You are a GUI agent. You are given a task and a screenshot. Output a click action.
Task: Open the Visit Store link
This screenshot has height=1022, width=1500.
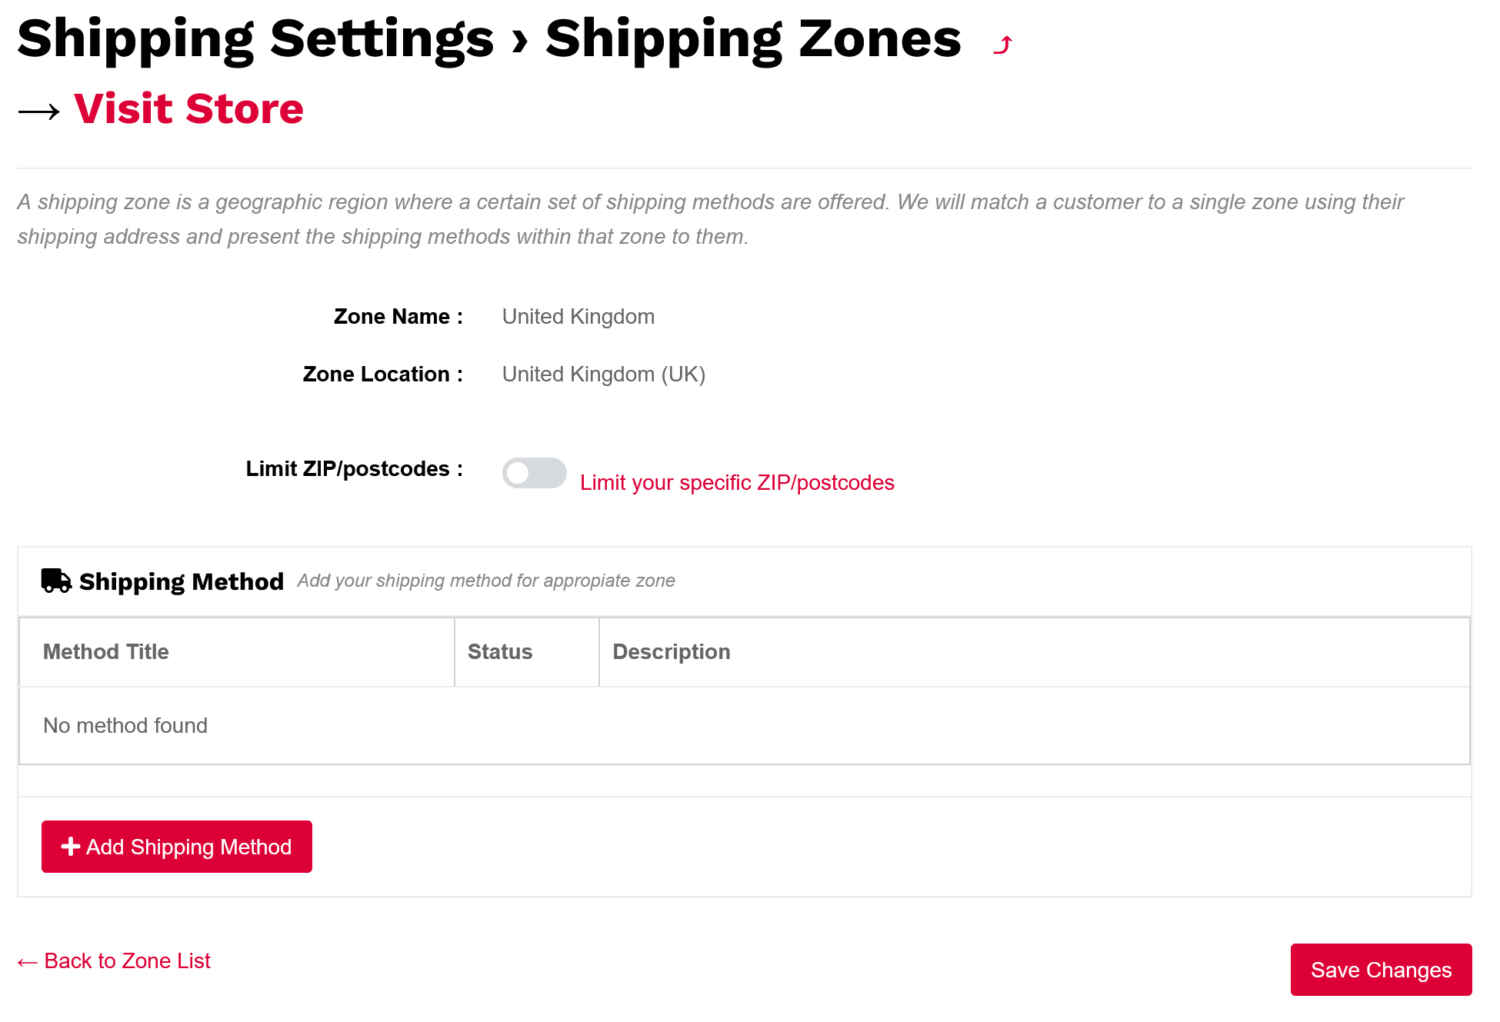(x=188, y=108)
